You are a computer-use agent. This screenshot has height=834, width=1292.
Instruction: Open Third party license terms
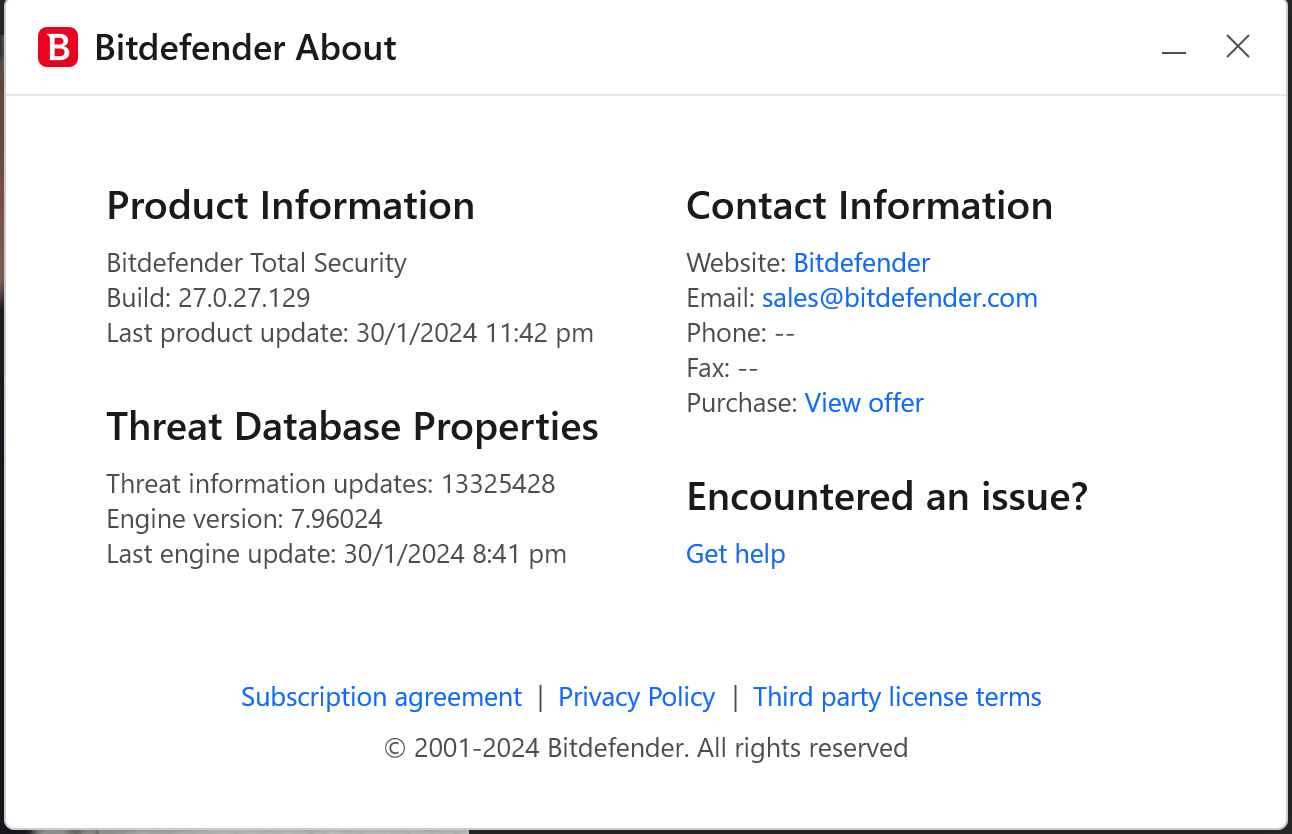[897, 697]
